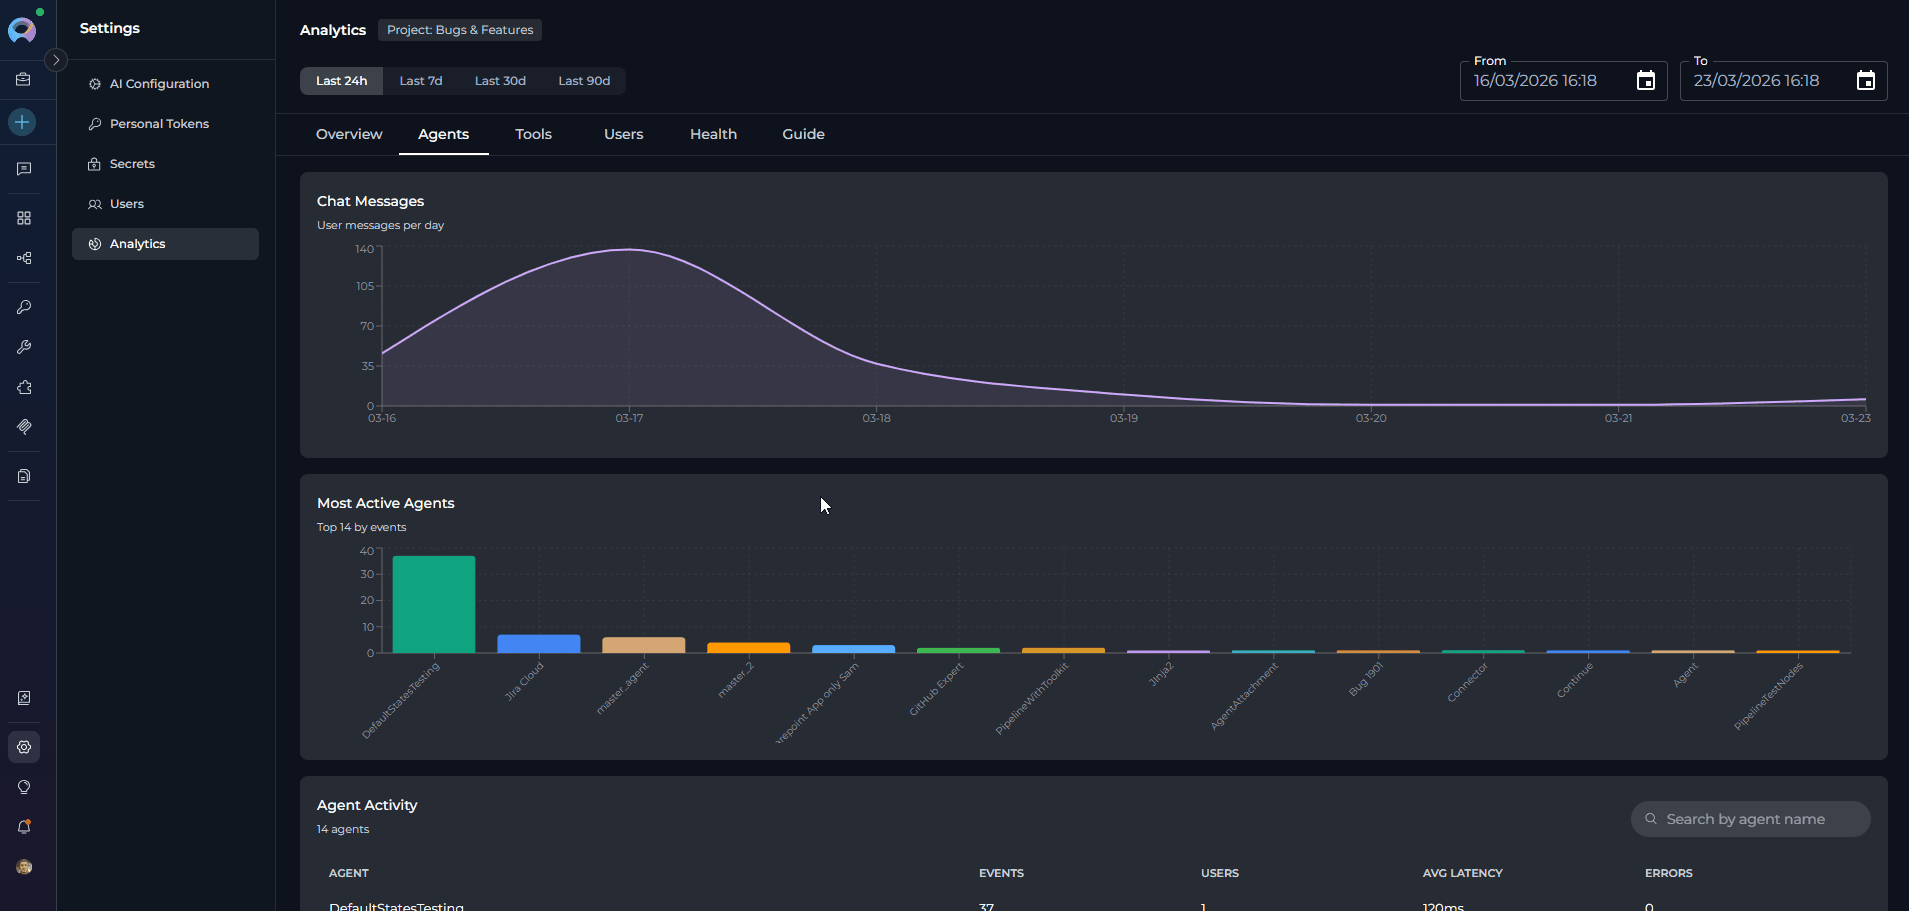This screenshot has height=911, width=1909.
Task: Click the wrench toolkits icon in sidebar
Action: [x=24, y=347]
